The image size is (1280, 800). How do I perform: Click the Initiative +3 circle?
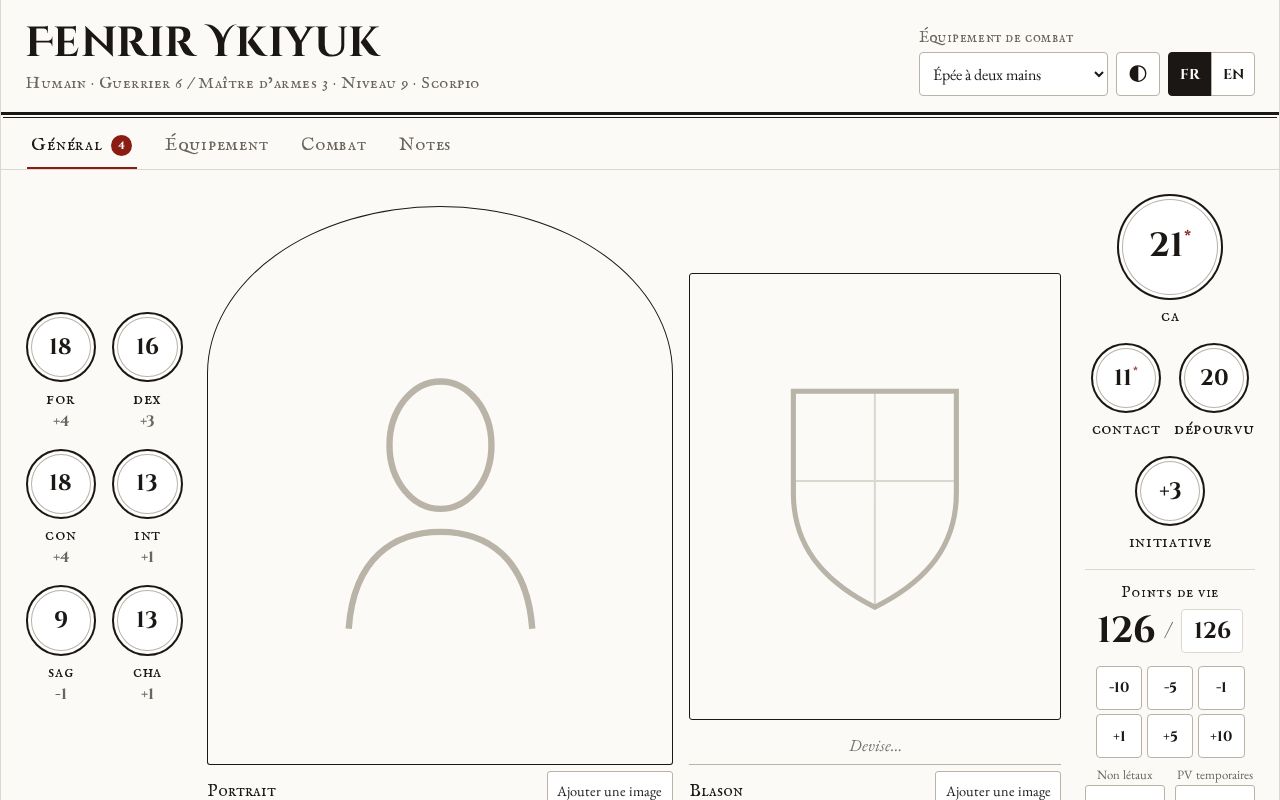click(1170, 491)
